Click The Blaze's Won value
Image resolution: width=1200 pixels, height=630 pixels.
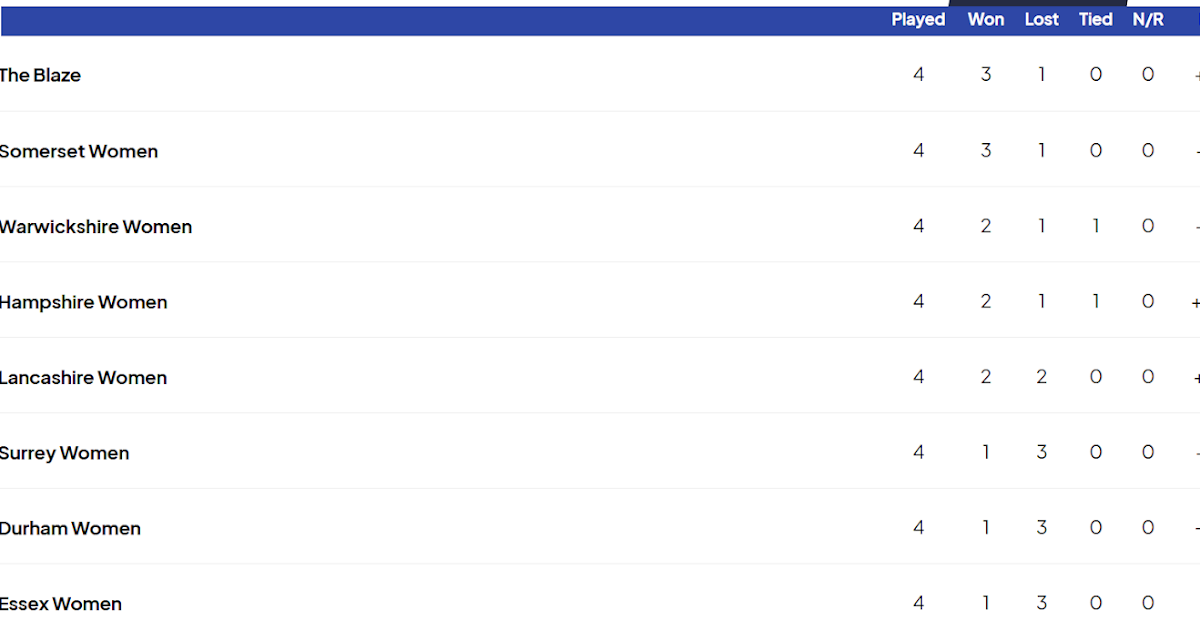pos(986,75)
